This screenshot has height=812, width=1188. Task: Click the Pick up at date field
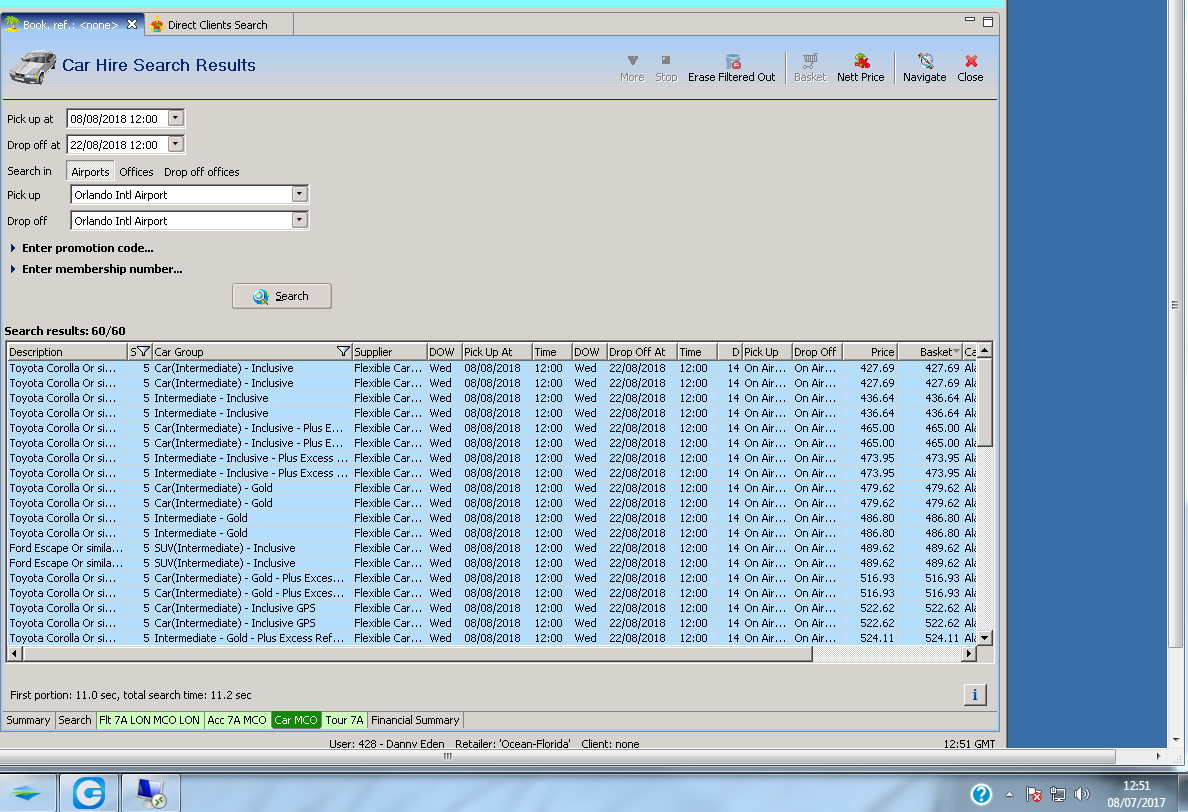coord(117,118)
